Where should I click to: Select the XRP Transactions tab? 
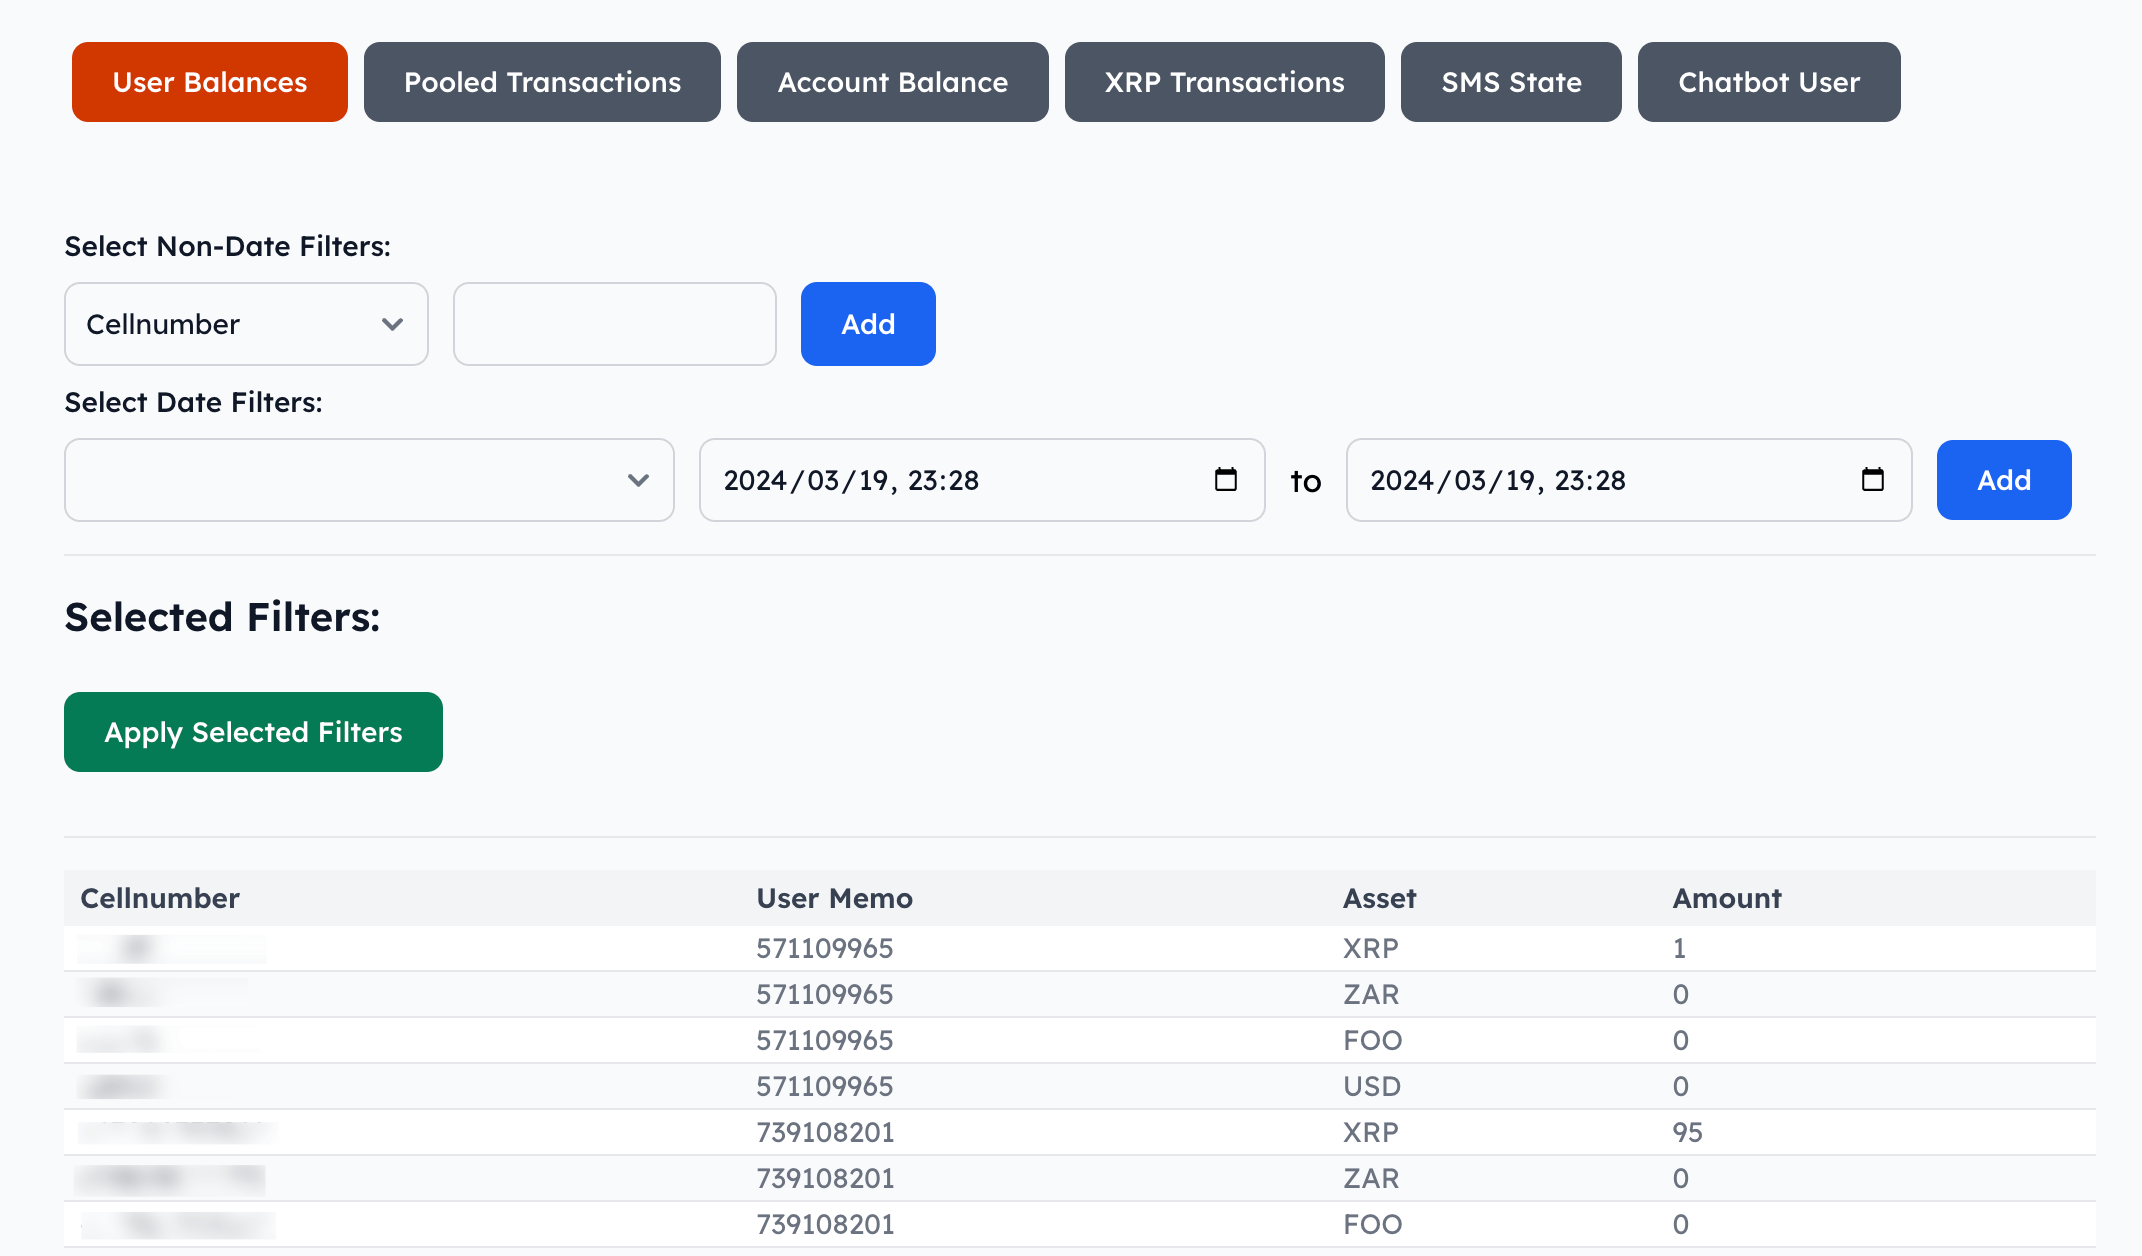[x=1224, y=82]
